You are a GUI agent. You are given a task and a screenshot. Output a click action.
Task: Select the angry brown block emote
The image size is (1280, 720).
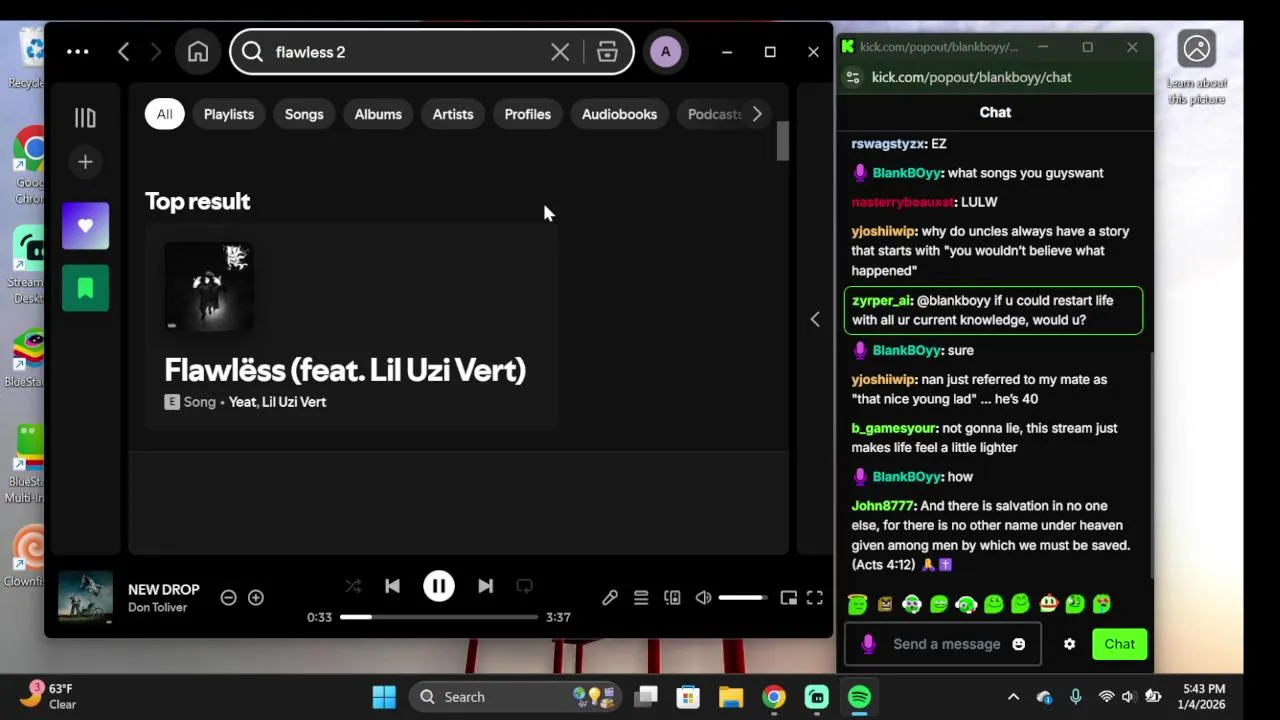click(885, 603)
